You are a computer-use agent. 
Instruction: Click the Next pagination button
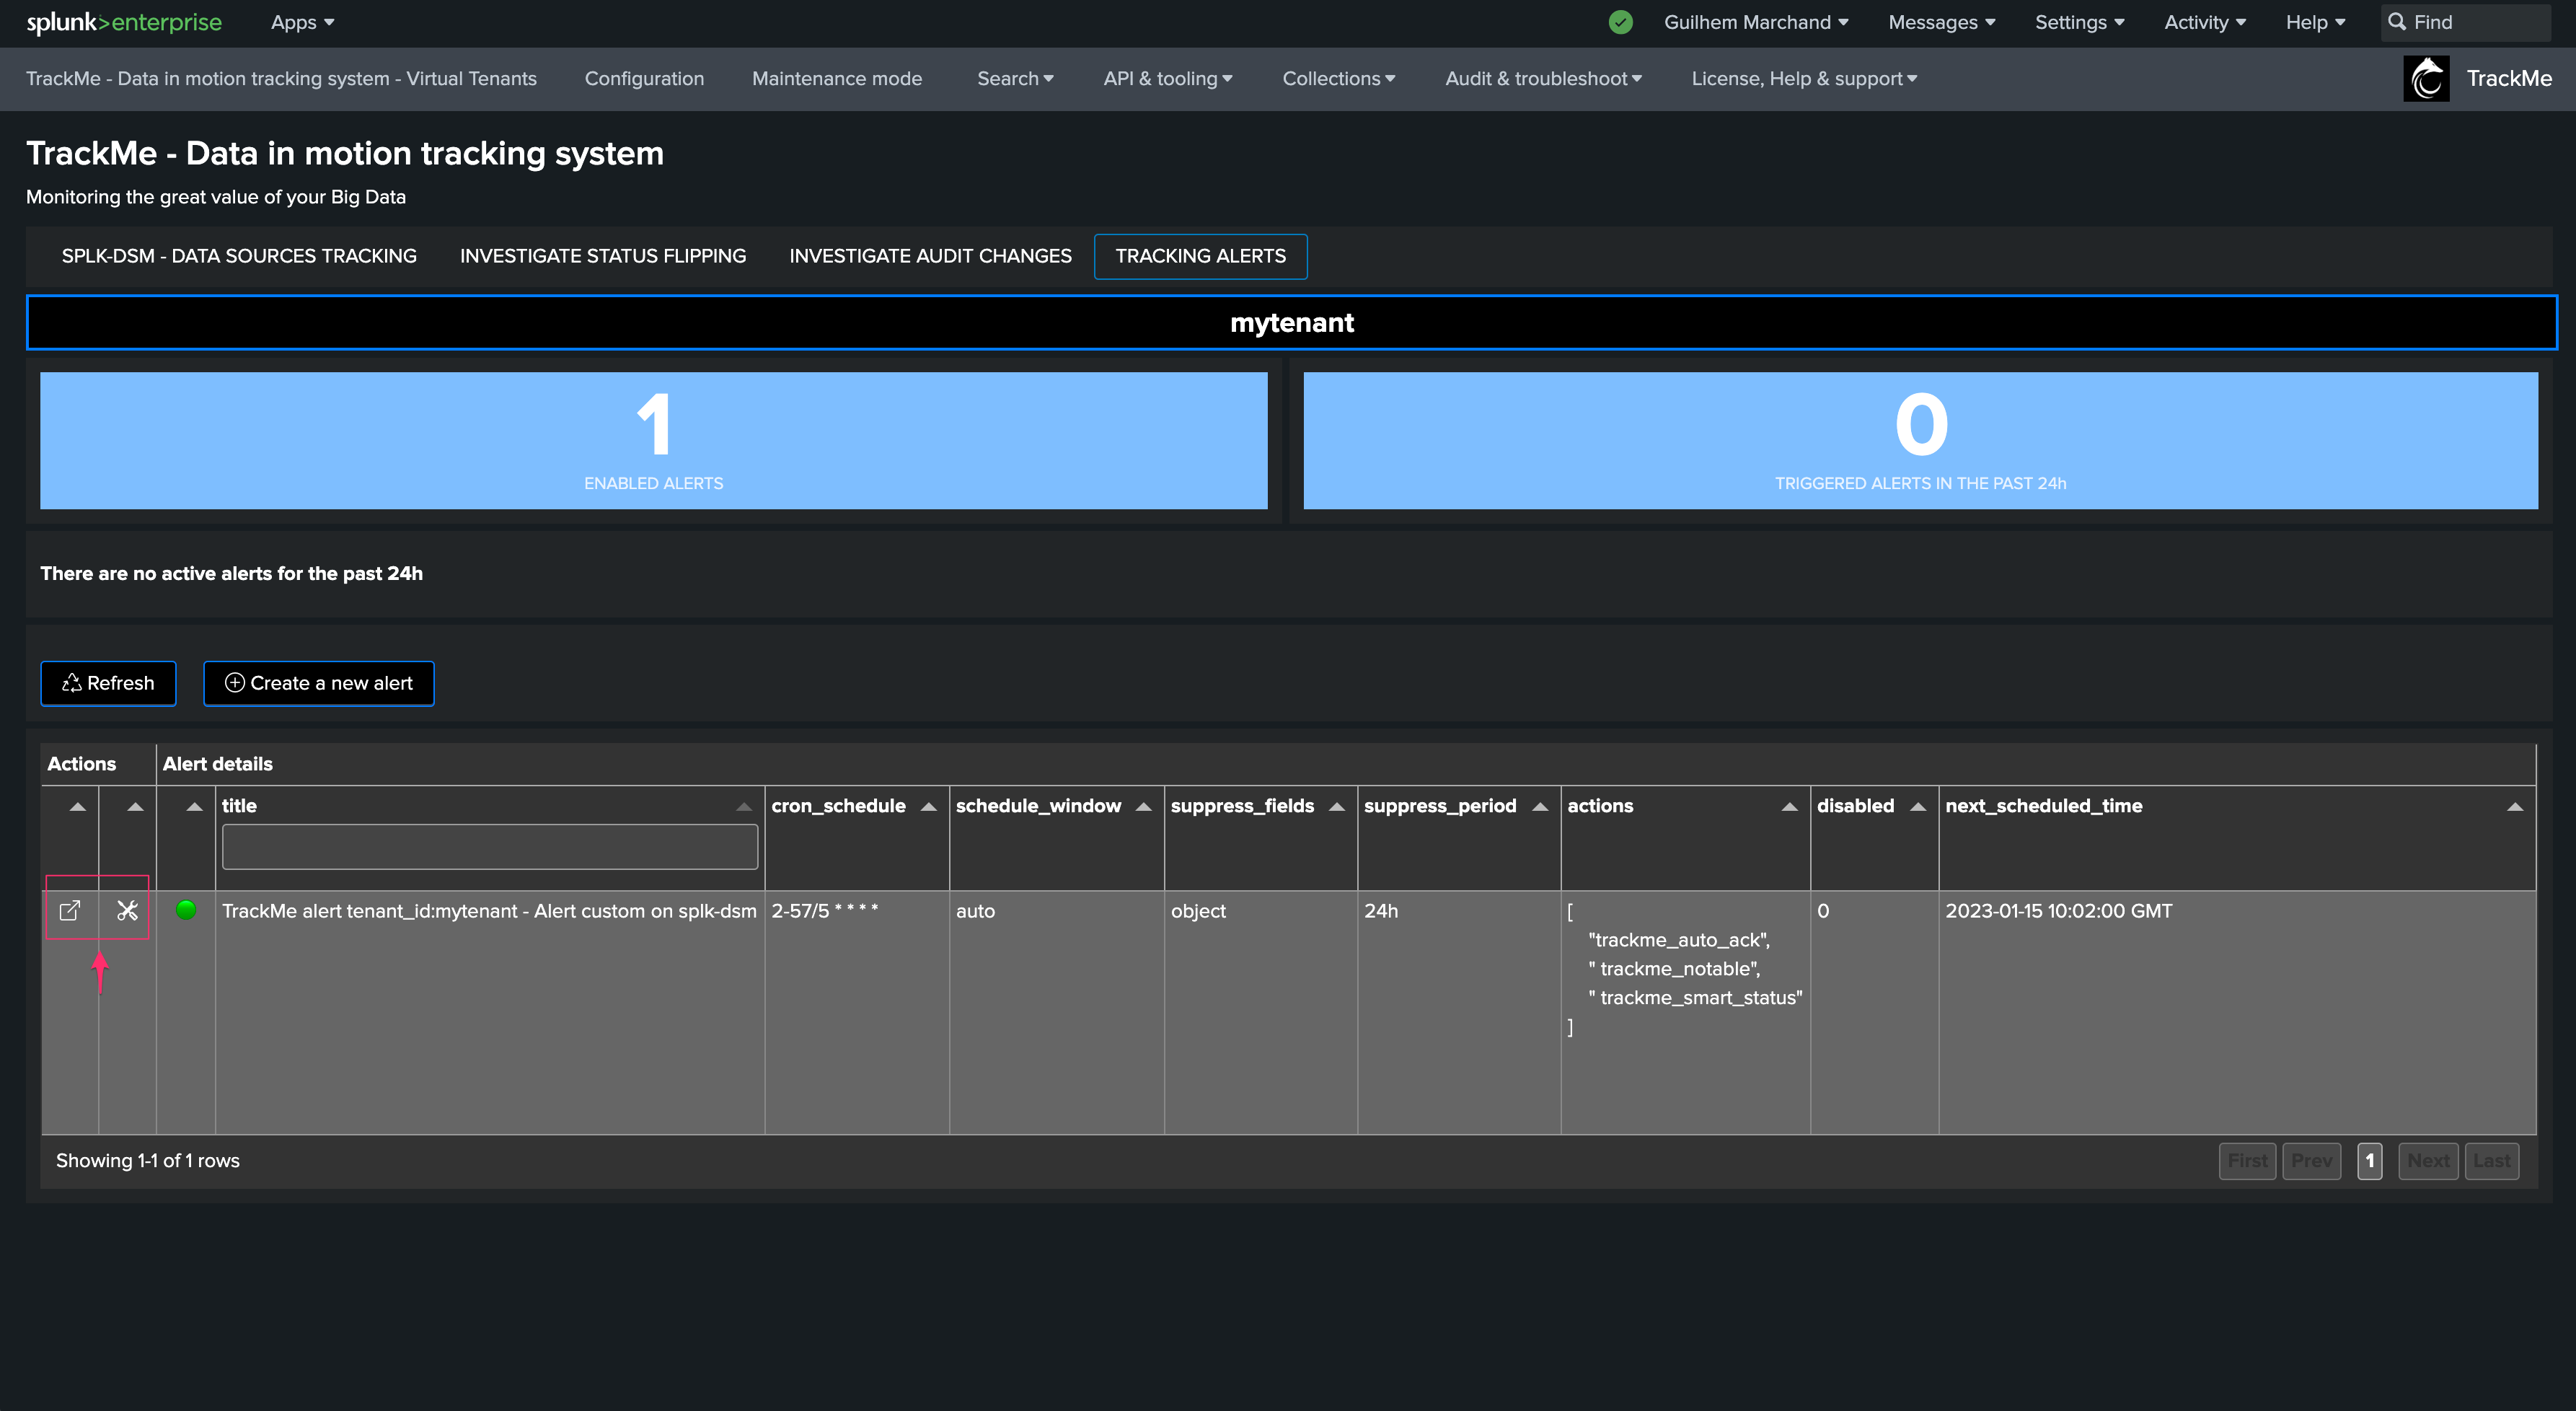(x=2428, y=1161)
